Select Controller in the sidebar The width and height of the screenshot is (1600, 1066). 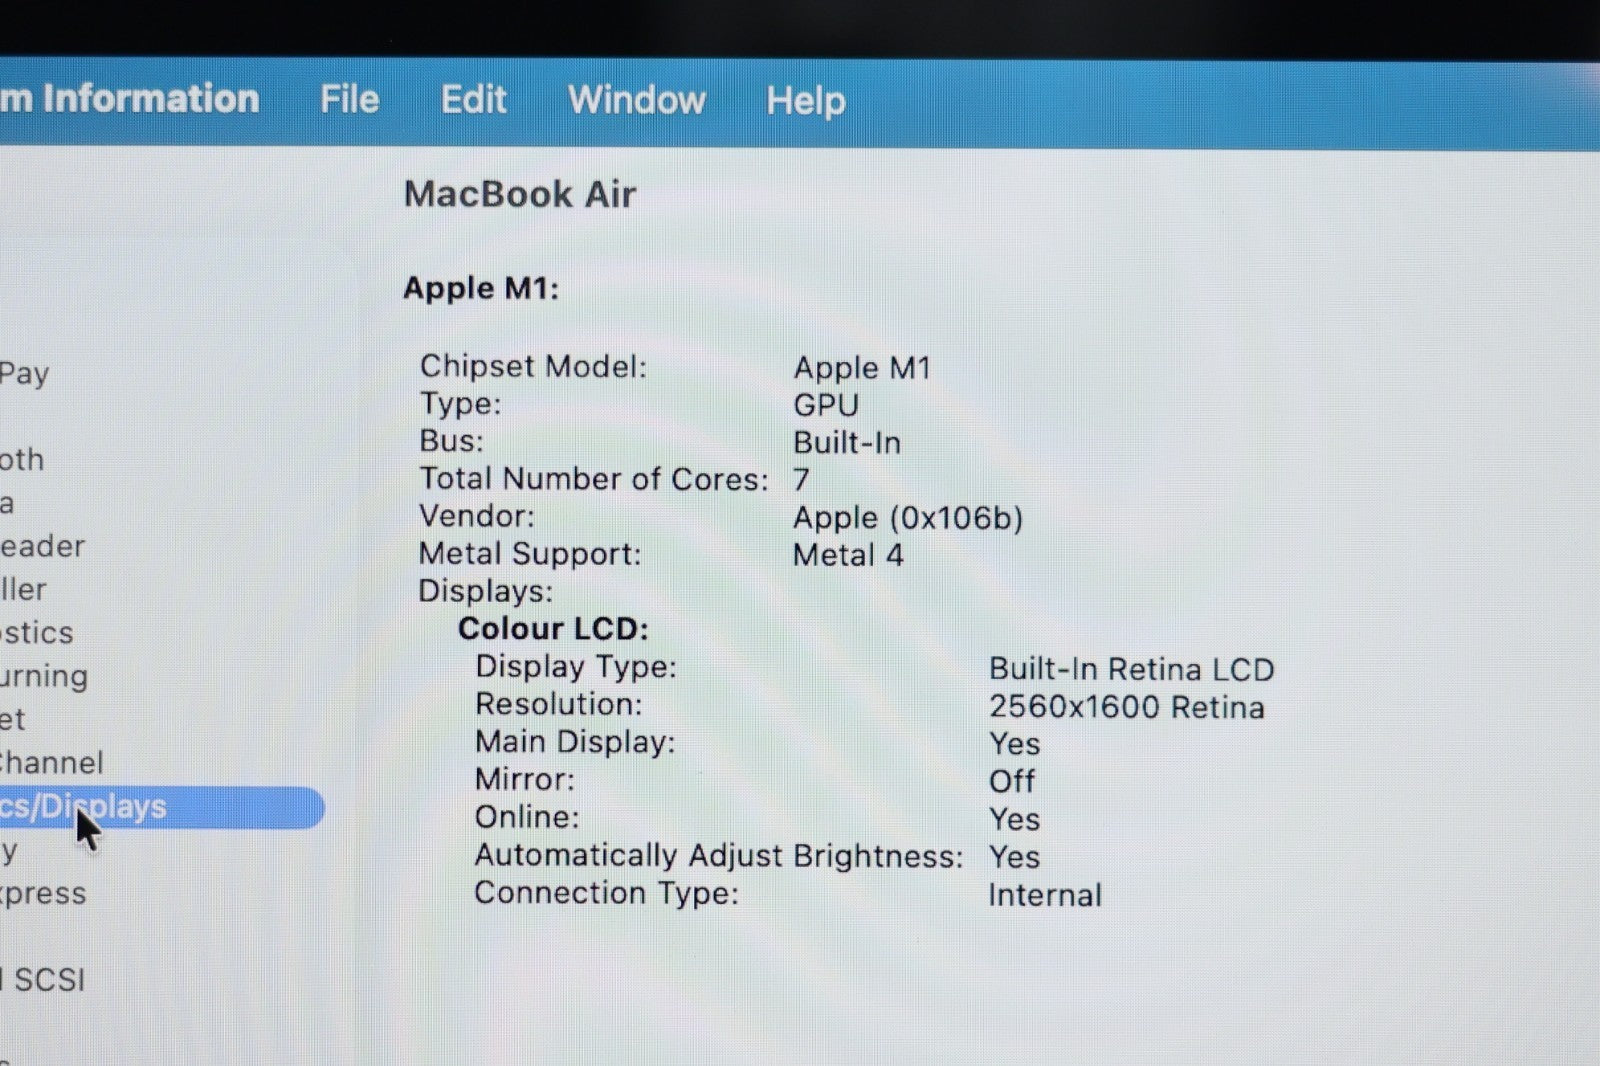tap(23, 590)
